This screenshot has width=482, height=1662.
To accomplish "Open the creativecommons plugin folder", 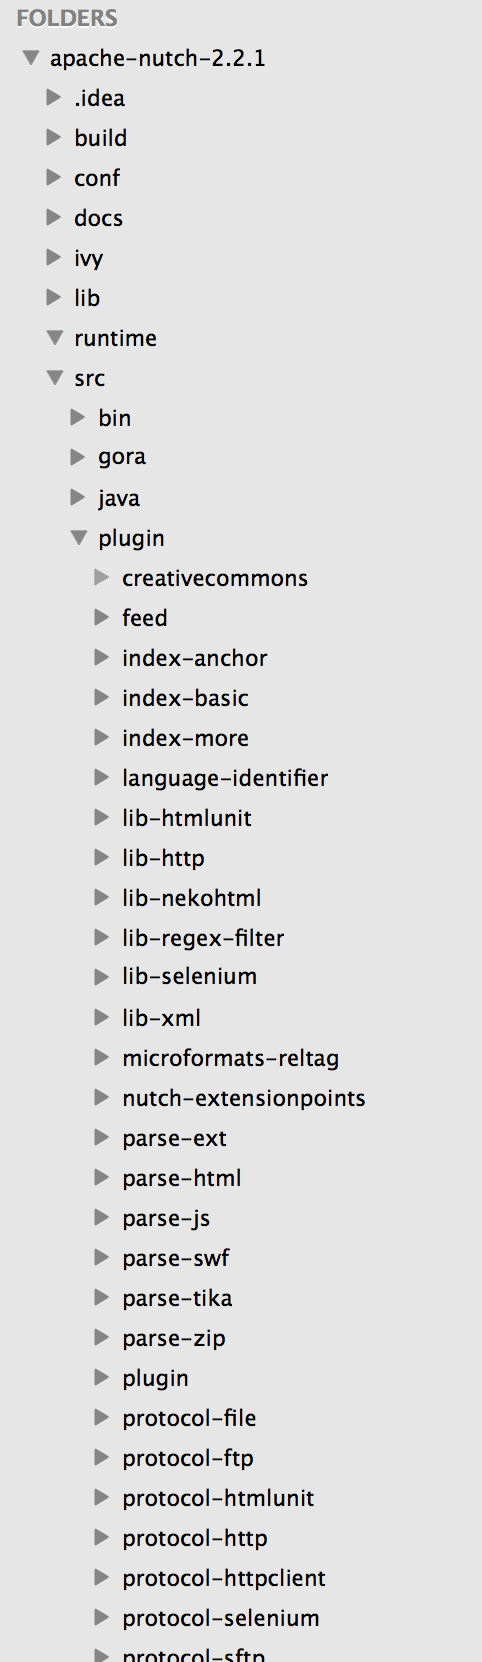I will [x=215, y=578].
